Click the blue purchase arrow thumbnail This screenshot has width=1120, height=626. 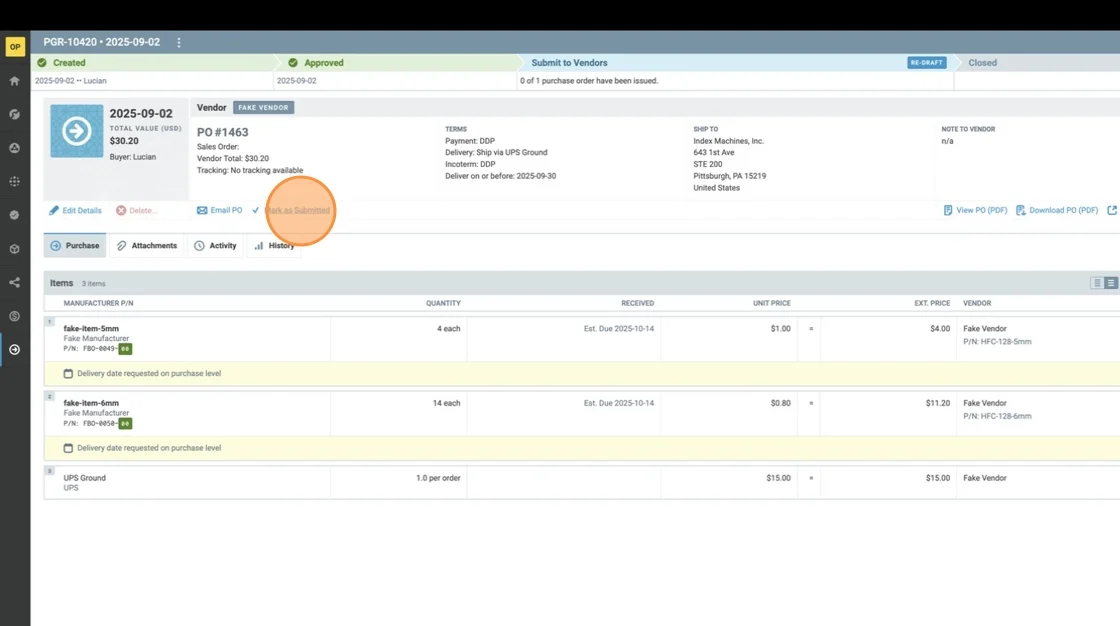(x=77, y=132)
